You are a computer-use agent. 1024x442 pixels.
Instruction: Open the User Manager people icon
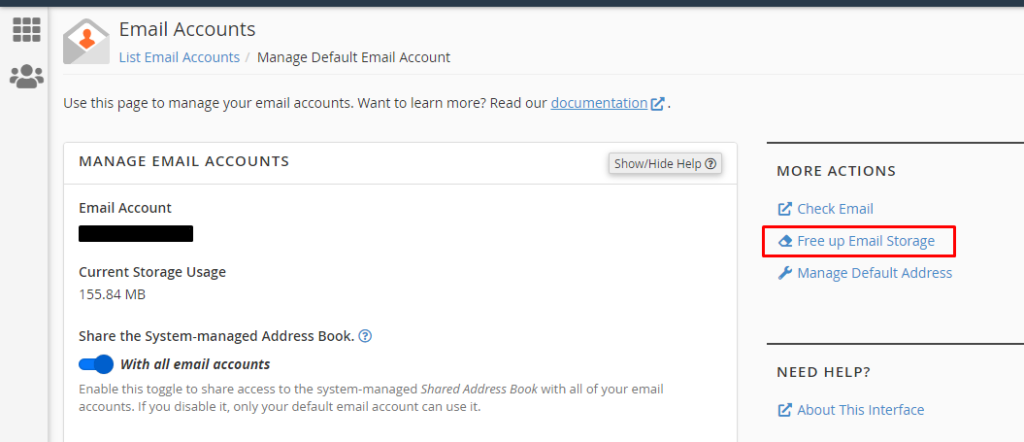(27, 76)
